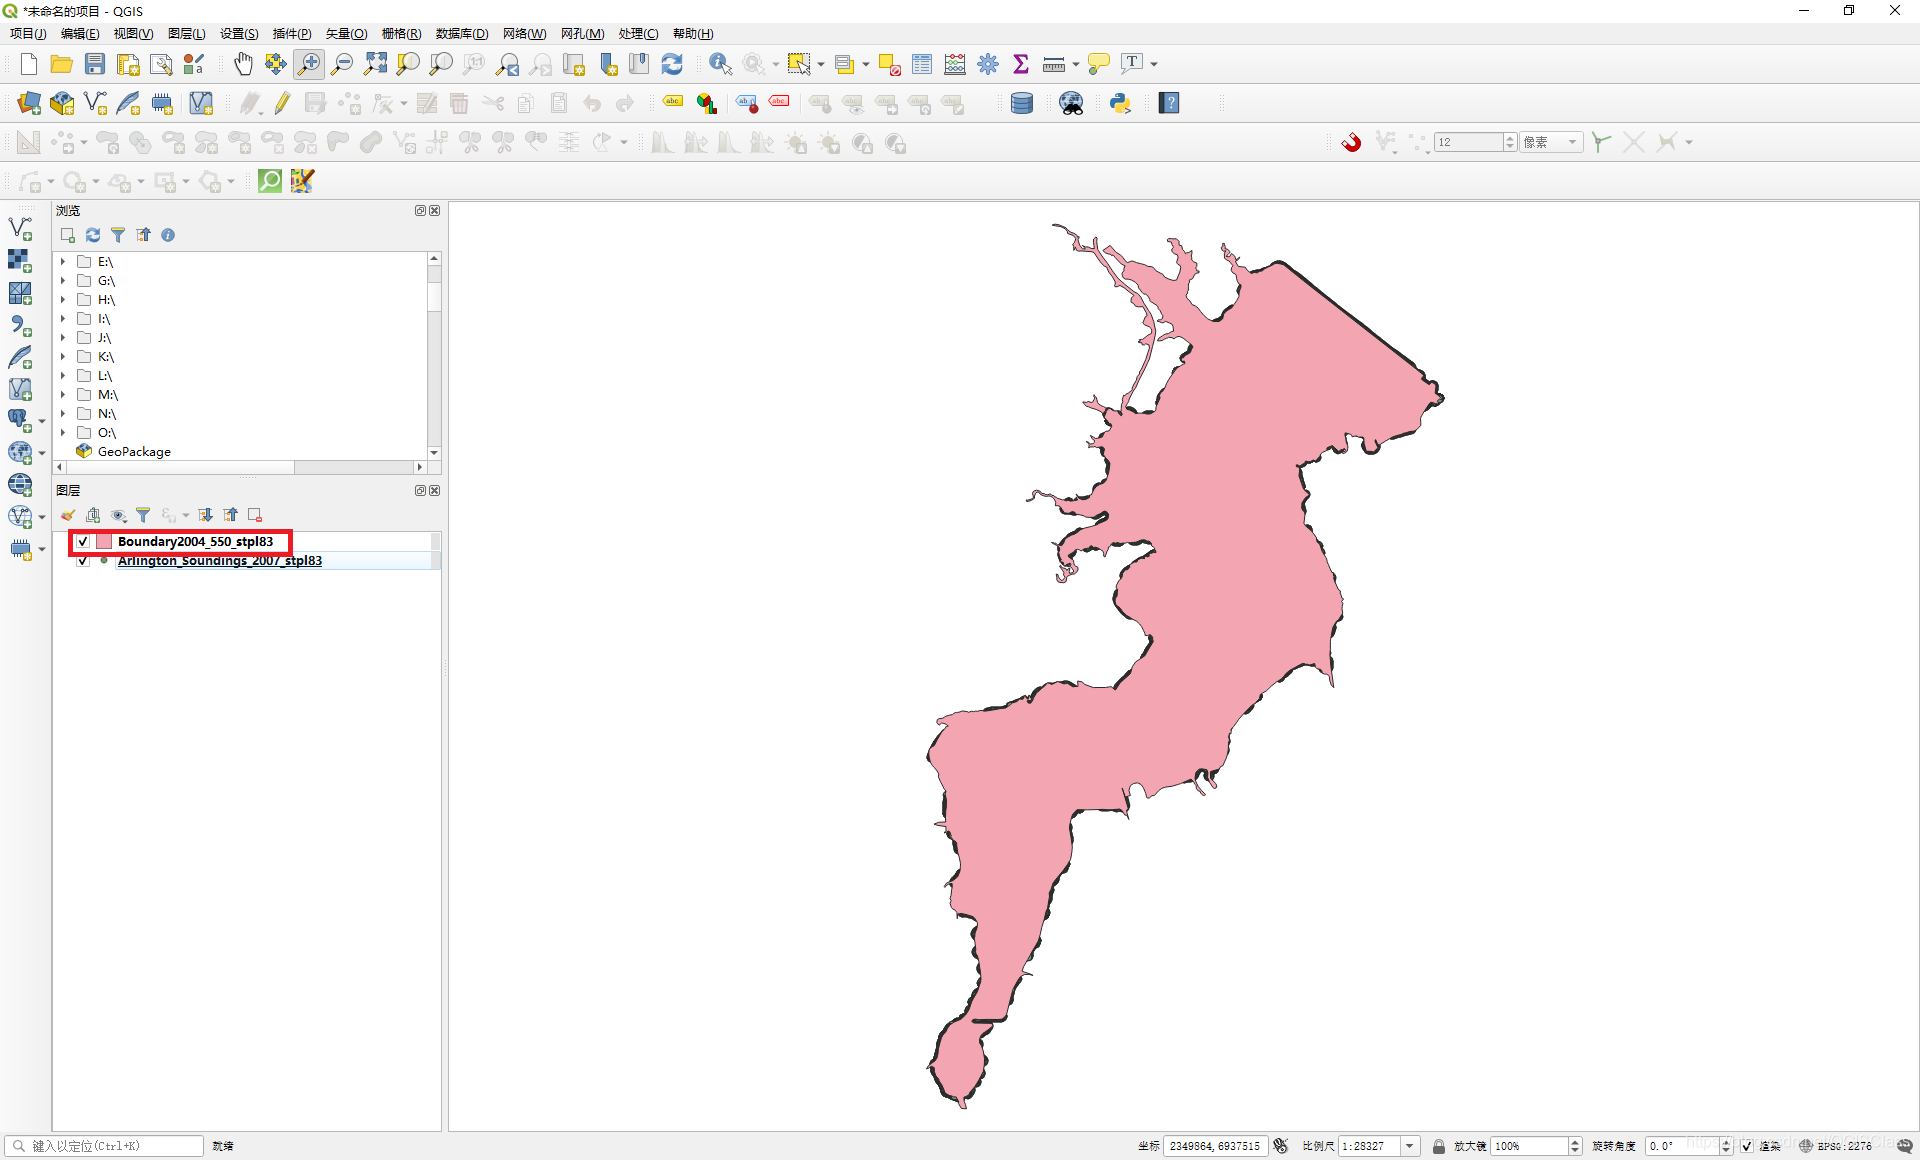This screenshot has height=1160, width=1920.
Task: Open the Python console
Action: point(1120,103)
